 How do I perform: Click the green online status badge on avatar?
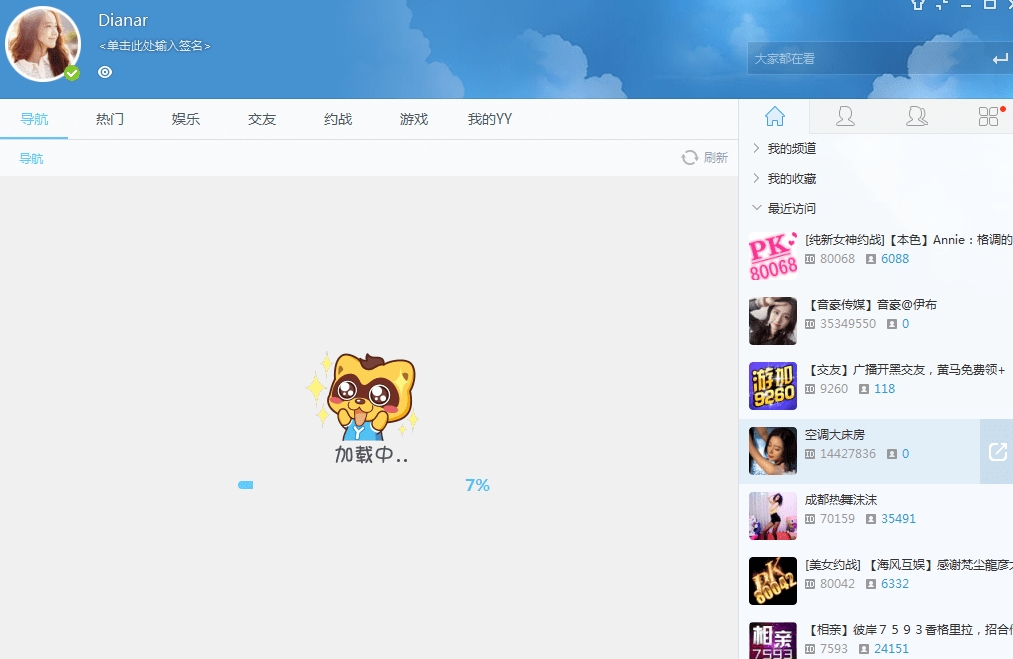[x=72, y=73]
